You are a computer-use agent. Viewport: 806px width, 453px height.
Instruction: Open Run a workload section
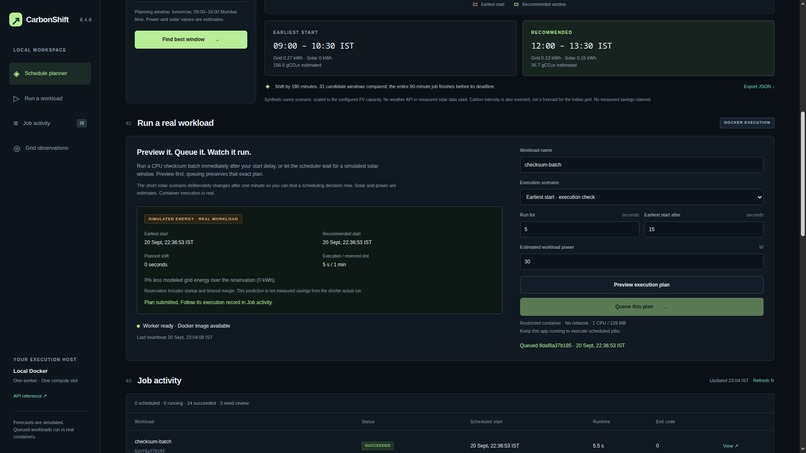click(x=50, y=98)
